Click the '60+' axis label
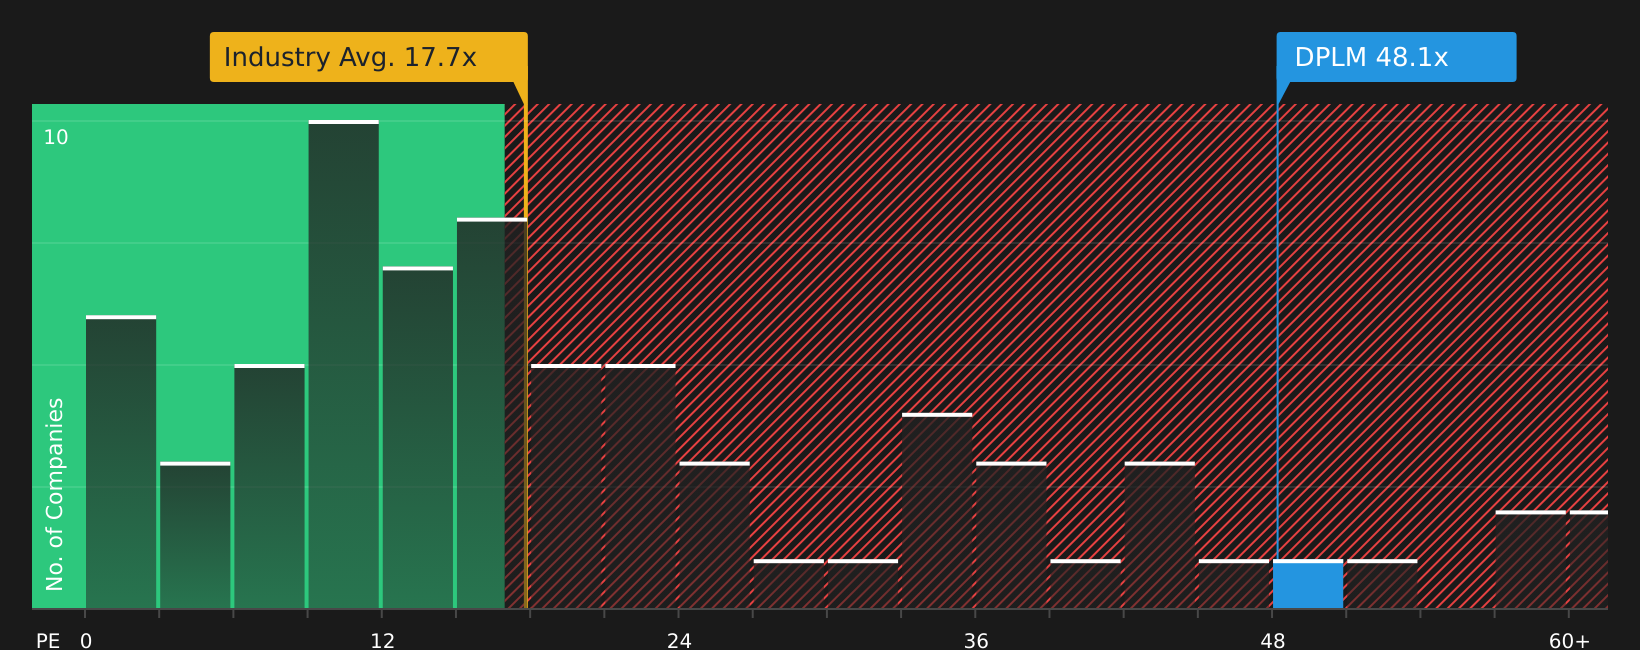This screenshot has height=650, width=1640. [1569, 641]
